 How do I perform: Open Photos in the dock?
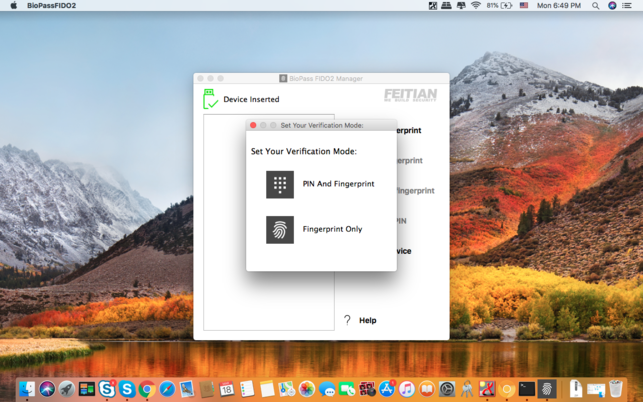pos(307,389)
